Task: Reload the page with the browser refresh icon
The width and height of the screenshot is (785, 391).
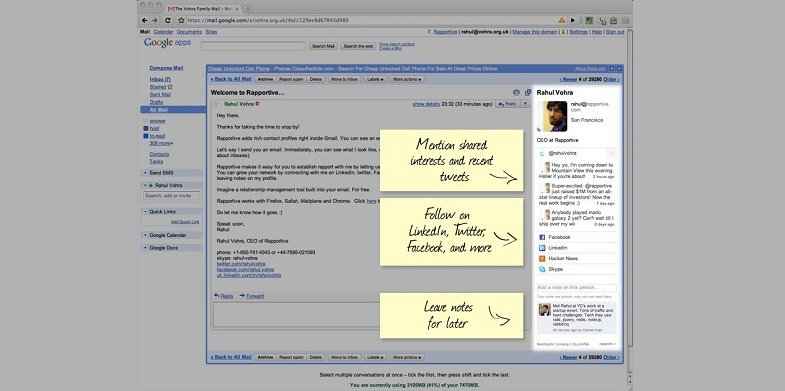Action: pyautogui.click(x=168, y=21)
